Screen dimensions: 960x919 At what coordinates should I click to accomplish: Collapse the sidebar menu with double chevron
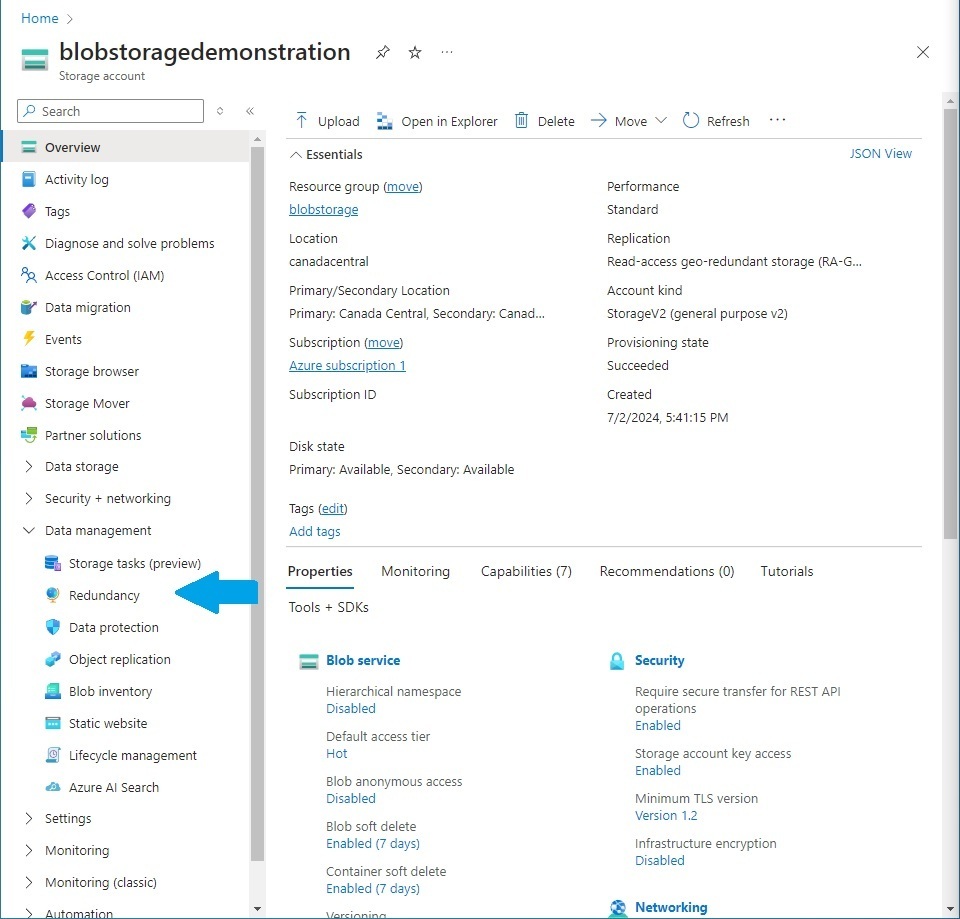tap(250, 111)
